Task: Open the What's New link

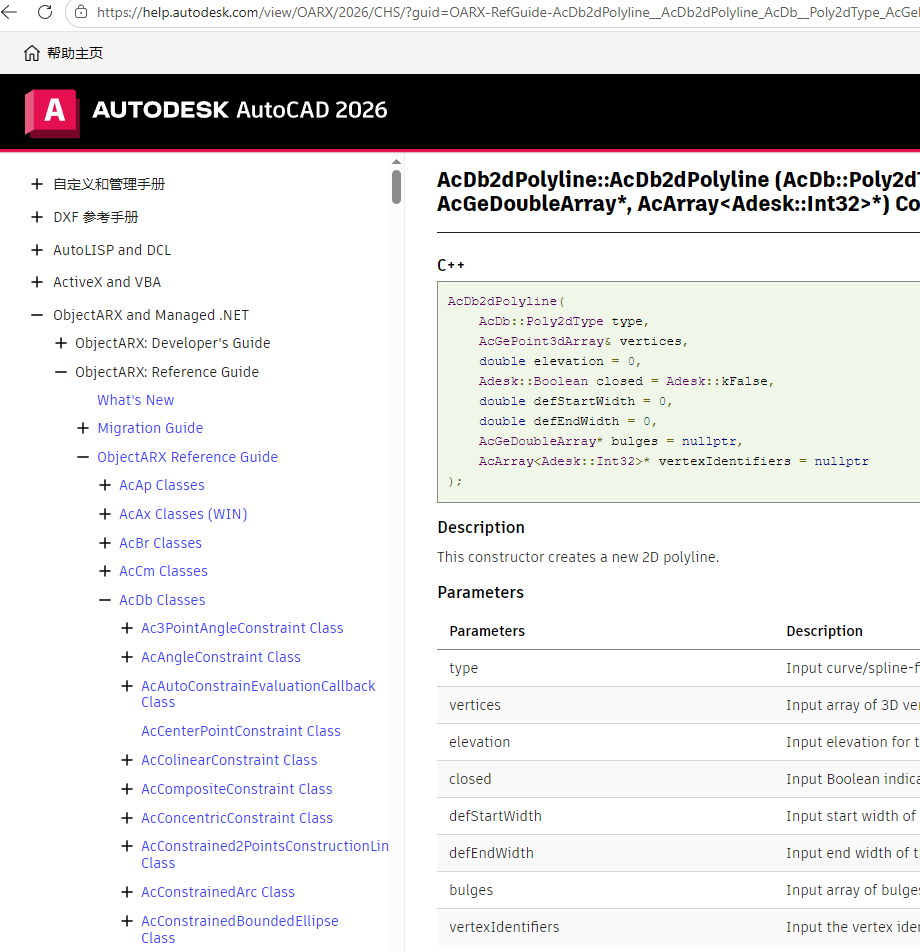Action: point(135,400)
